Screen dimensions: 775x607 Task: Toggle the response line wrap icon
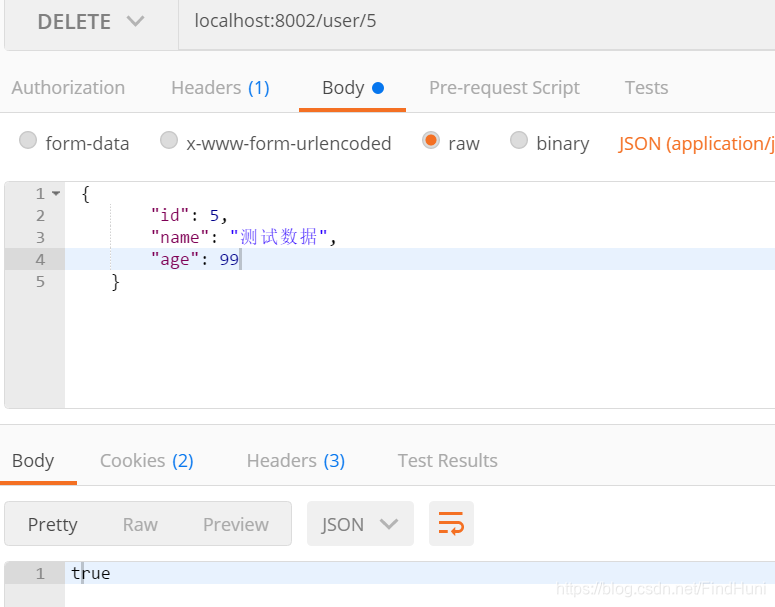pyautogui.click(x=451, y=523)
